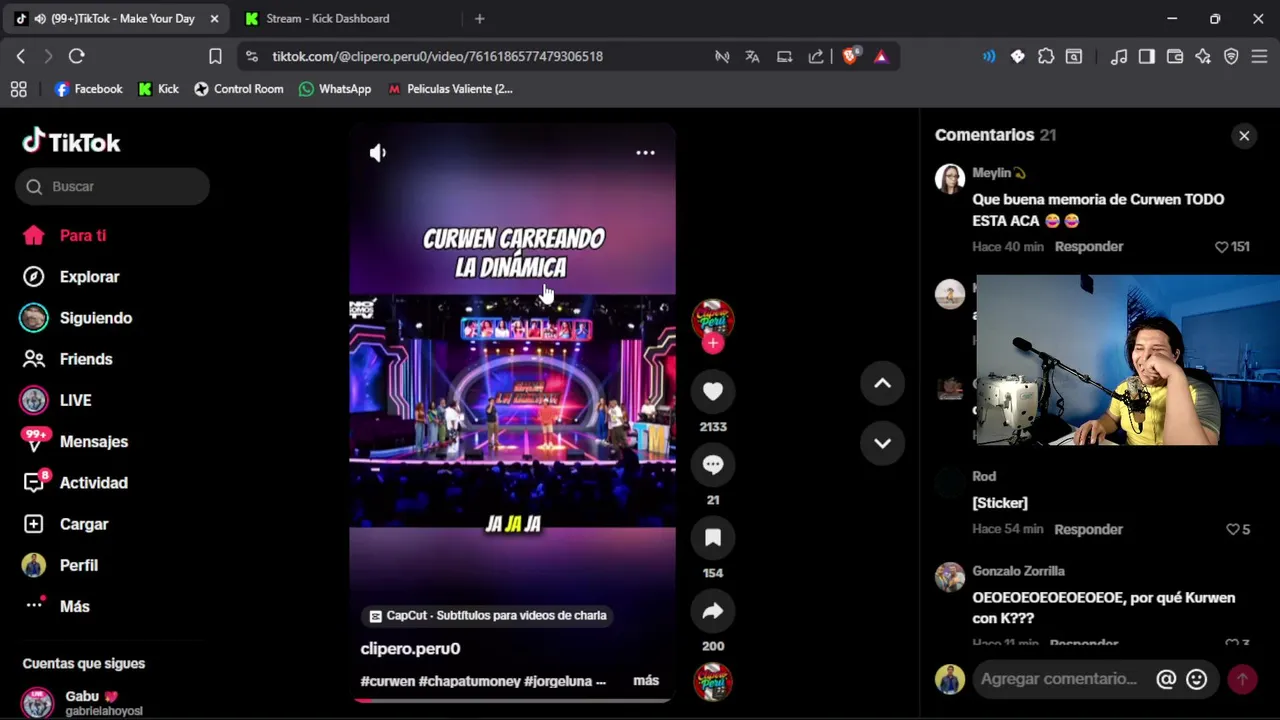Go back in the browser
Viewport: 1280px width, 720px height.
pyautogui.click(x=21, y=56)
